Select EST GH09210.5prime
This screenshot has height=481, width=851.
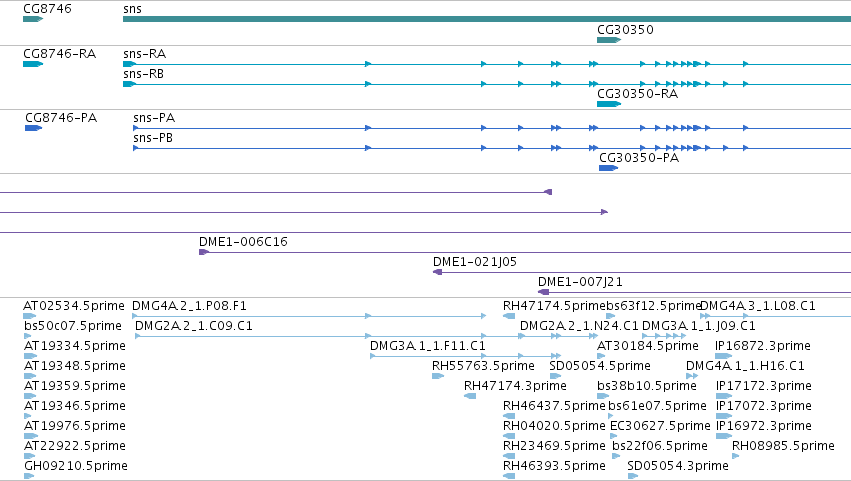[x=29, y=476]
